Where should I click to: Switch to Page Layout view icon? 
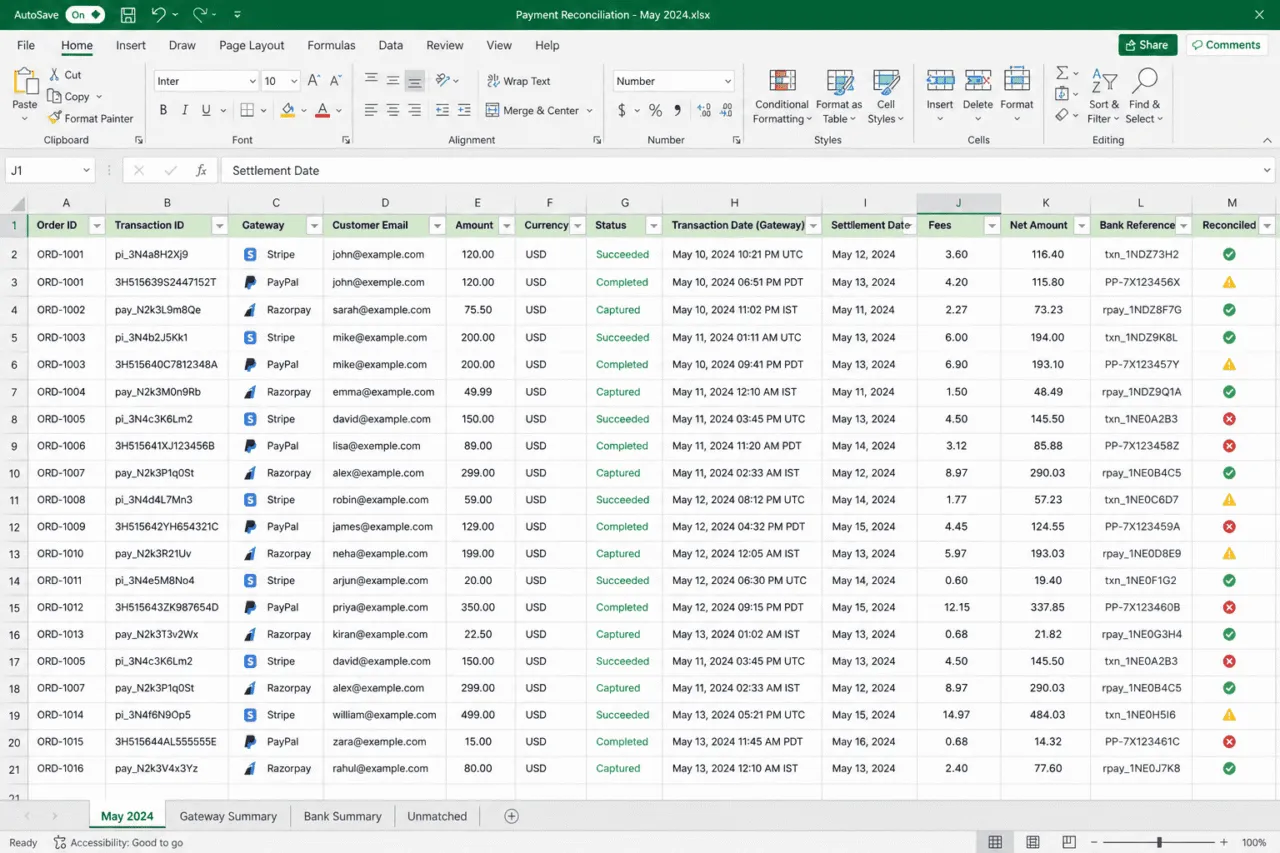pyautogui.click(x=1033, y=842)
